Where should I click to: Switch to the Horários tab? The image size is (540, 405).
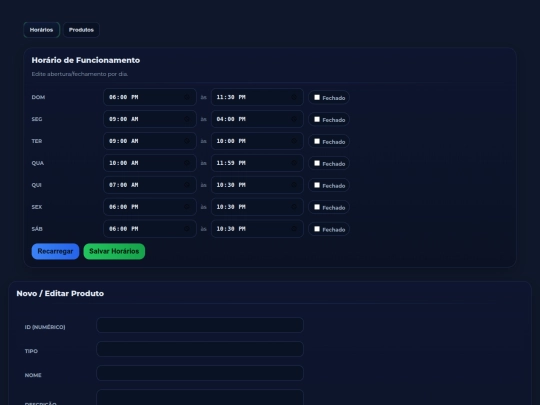click(x=41, y=30)
